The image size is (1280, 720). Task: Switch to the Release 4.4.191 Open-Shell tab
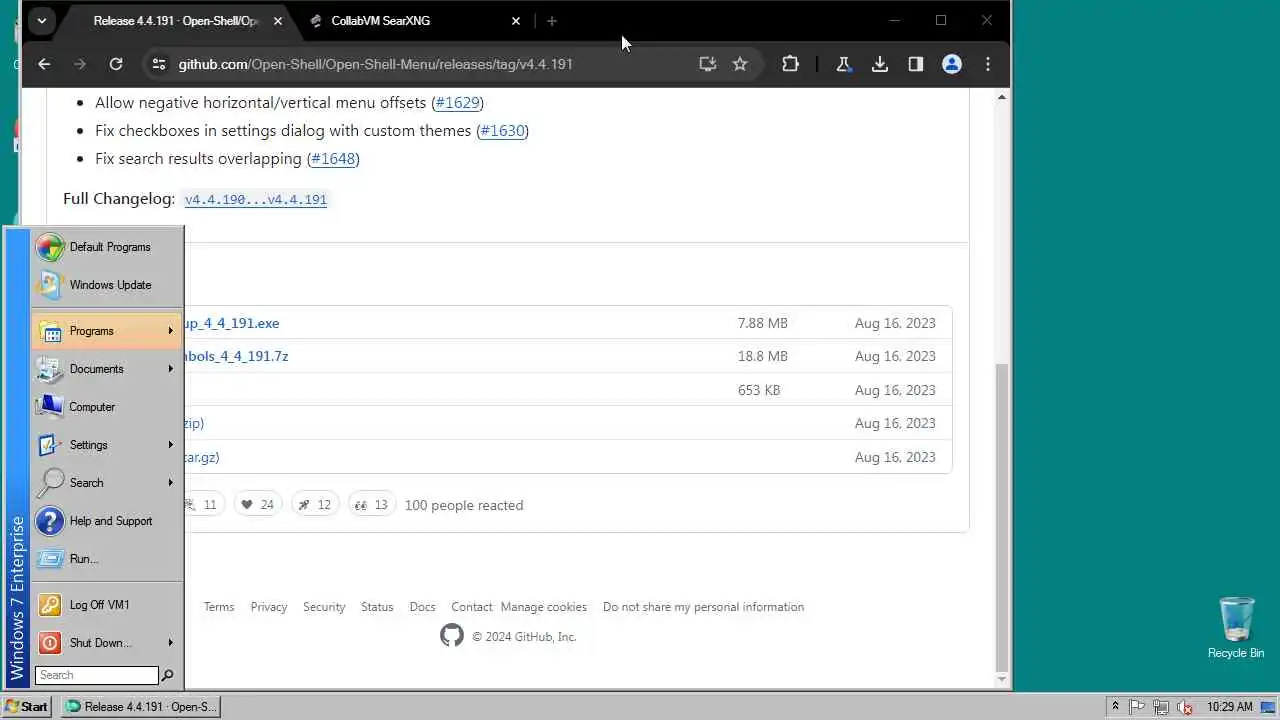pos(175,20)
